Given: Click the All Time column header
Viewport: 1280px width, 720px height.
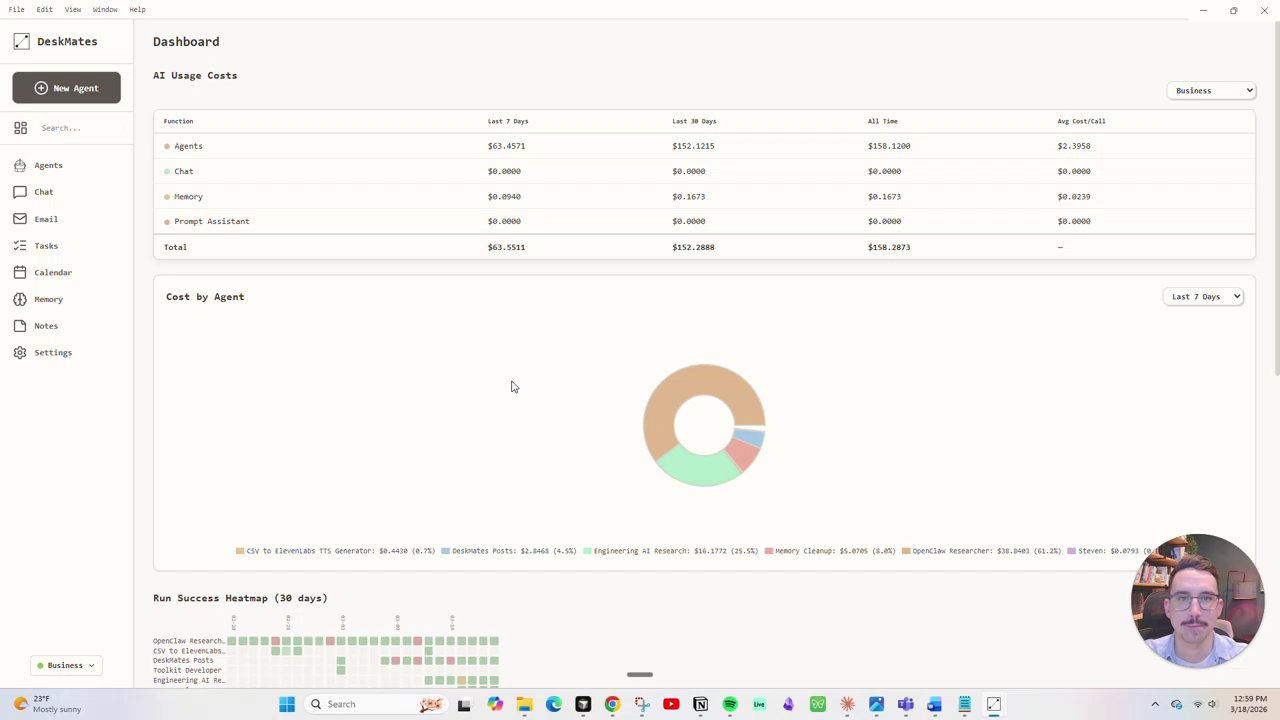Looking at the screenshot, I should coord(882,121).
